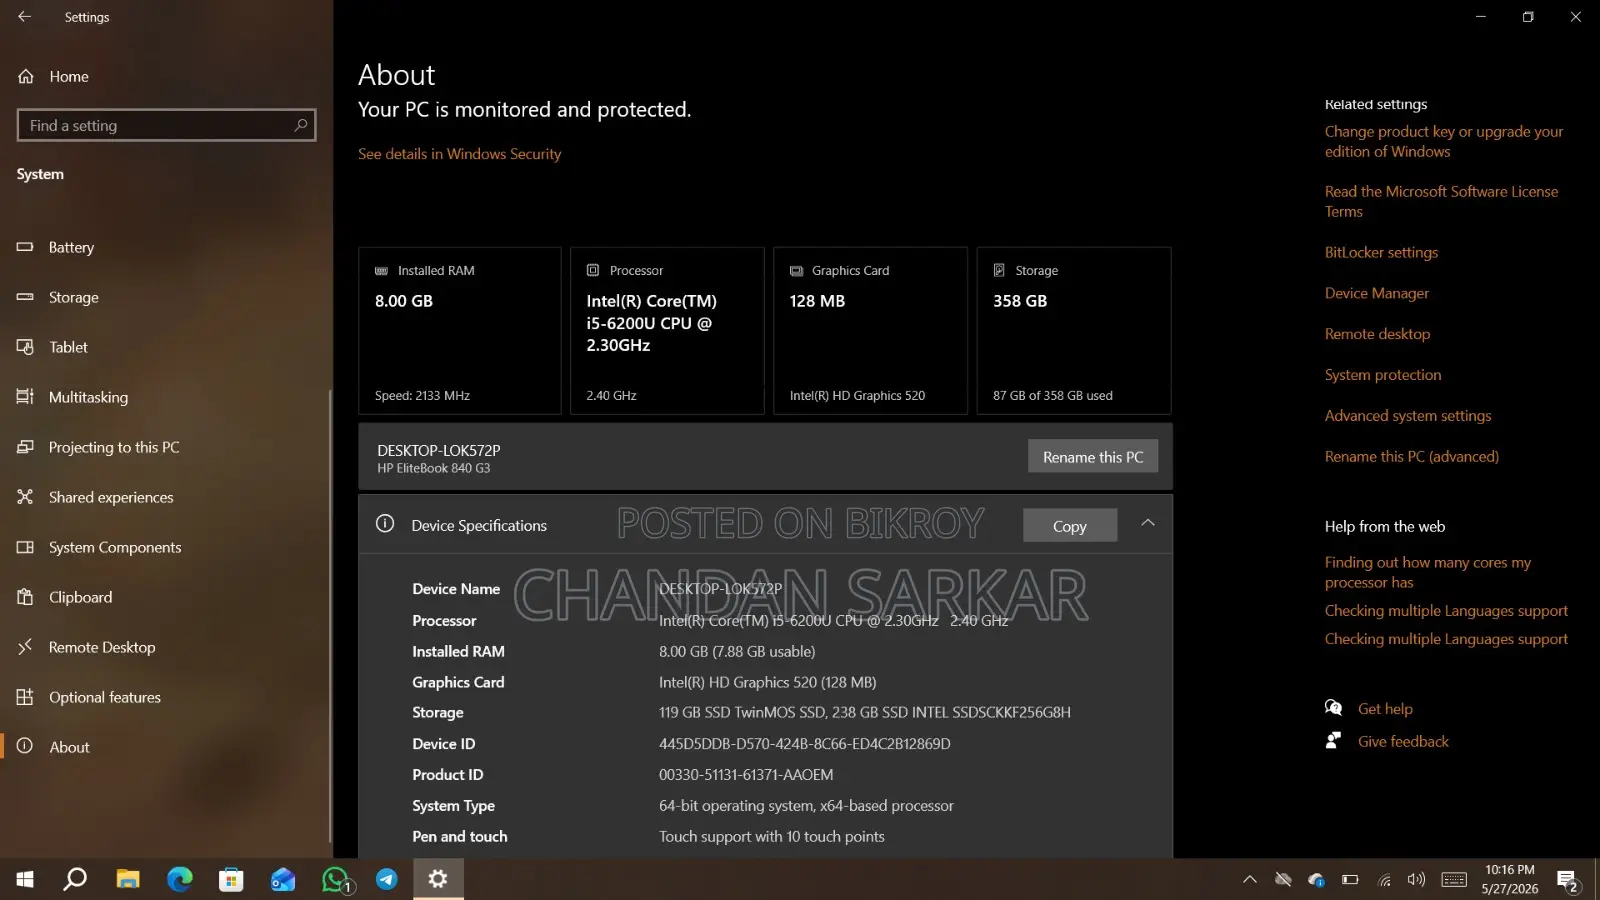Open Outlook from taskbar
Viewport: 1600px width, 900px height.
coord(284,879)
